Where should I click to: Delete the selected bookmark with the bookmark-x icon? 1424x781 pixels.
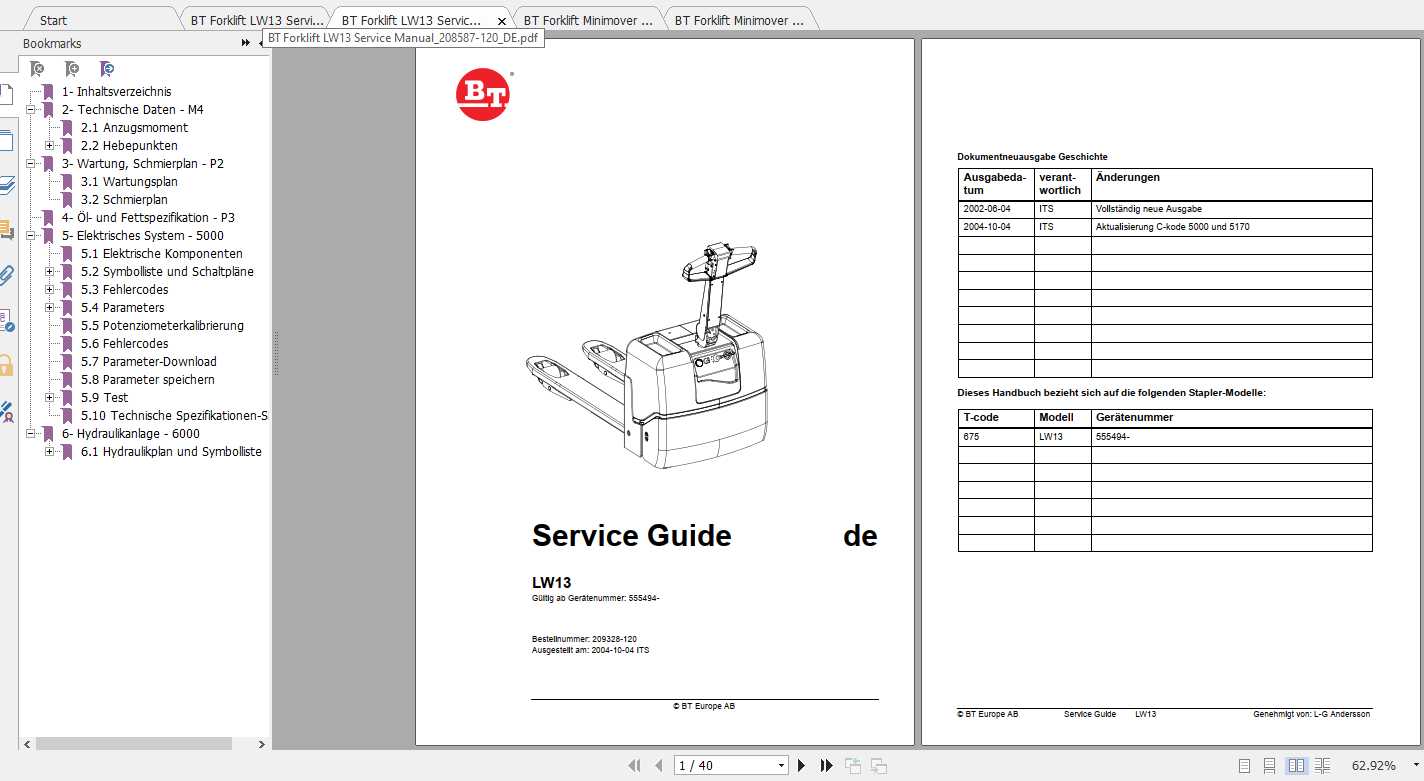pos(36,68)
